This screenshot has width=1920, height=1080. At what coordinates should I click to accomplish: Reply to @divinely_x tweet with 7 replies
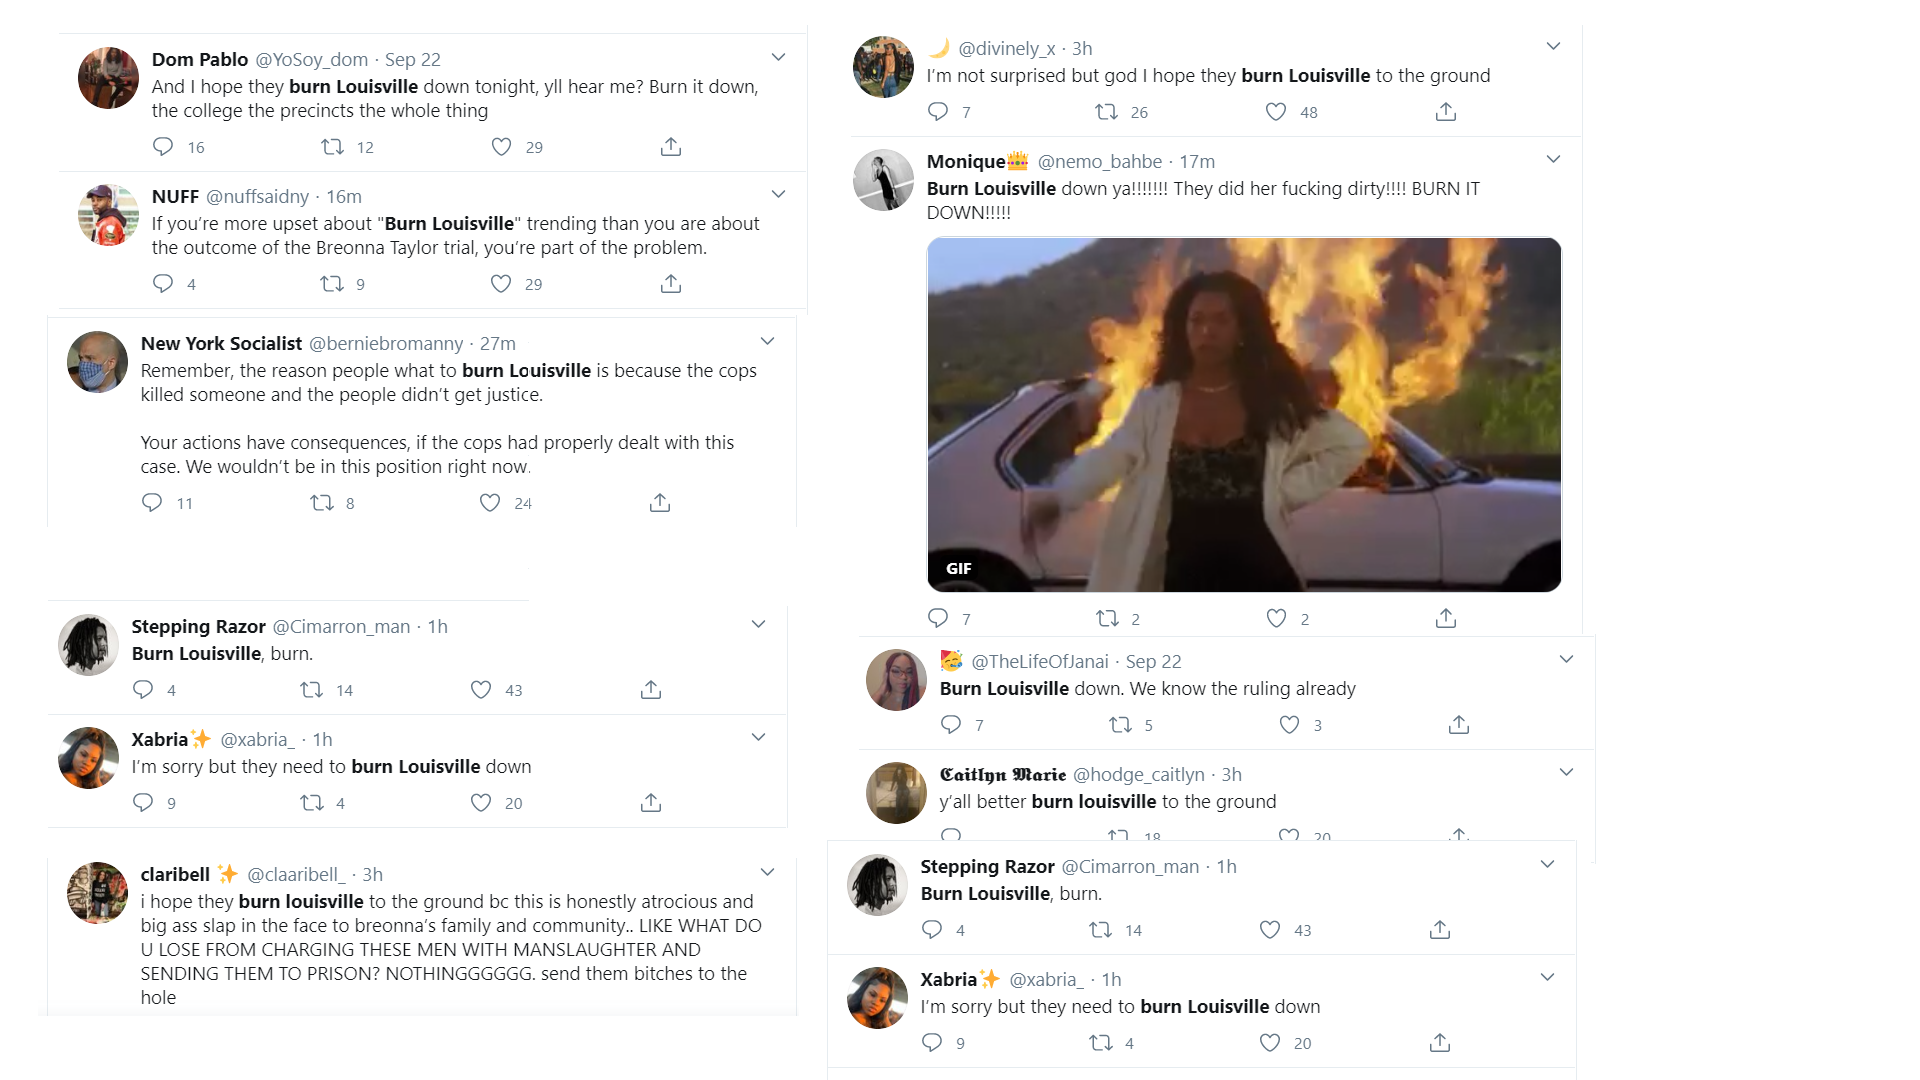[938, 112]
